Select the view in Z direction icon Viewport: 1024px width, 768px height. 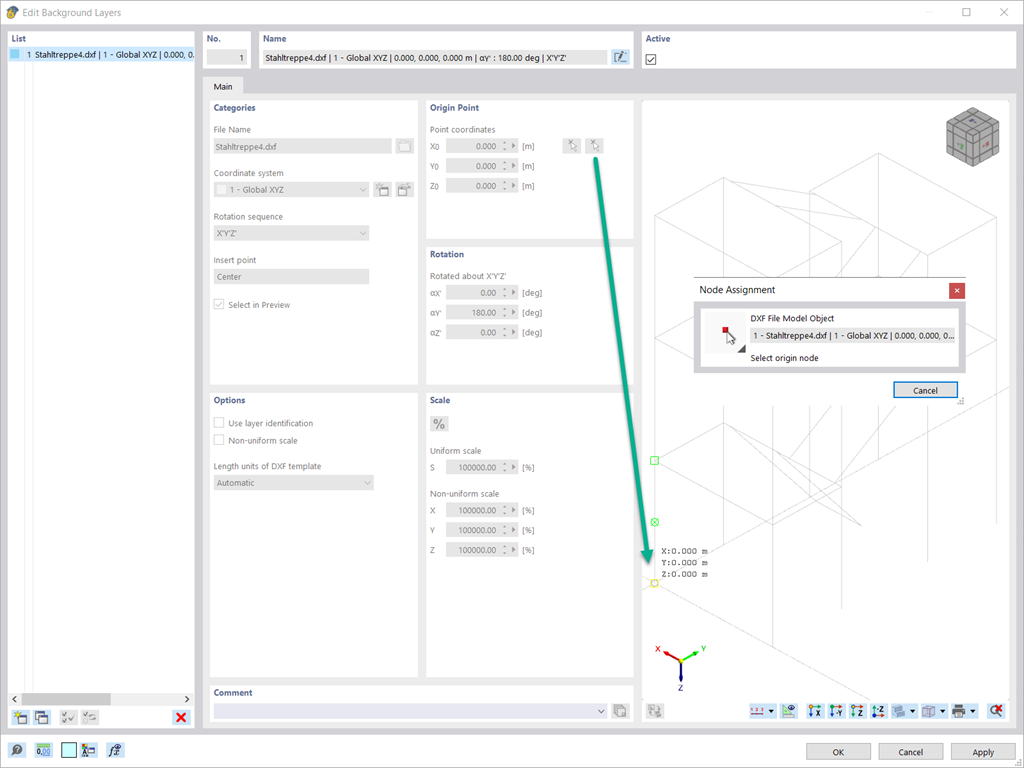[856, 710]
